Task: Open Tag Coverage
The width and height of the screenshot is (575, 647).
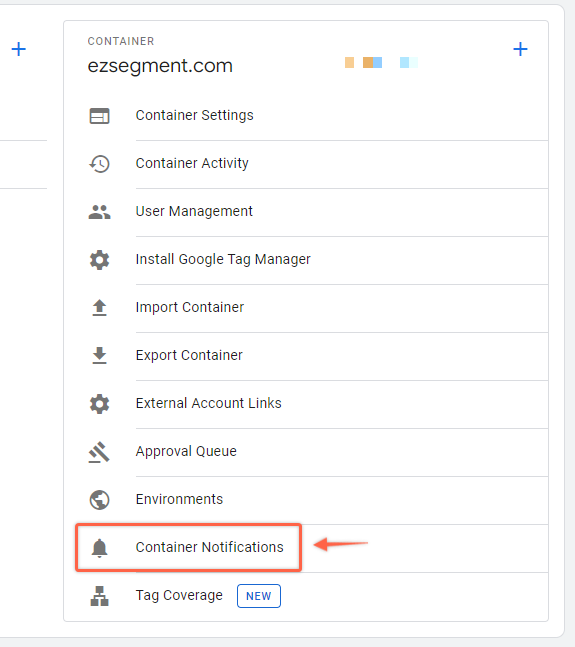Action: [179, 595]
